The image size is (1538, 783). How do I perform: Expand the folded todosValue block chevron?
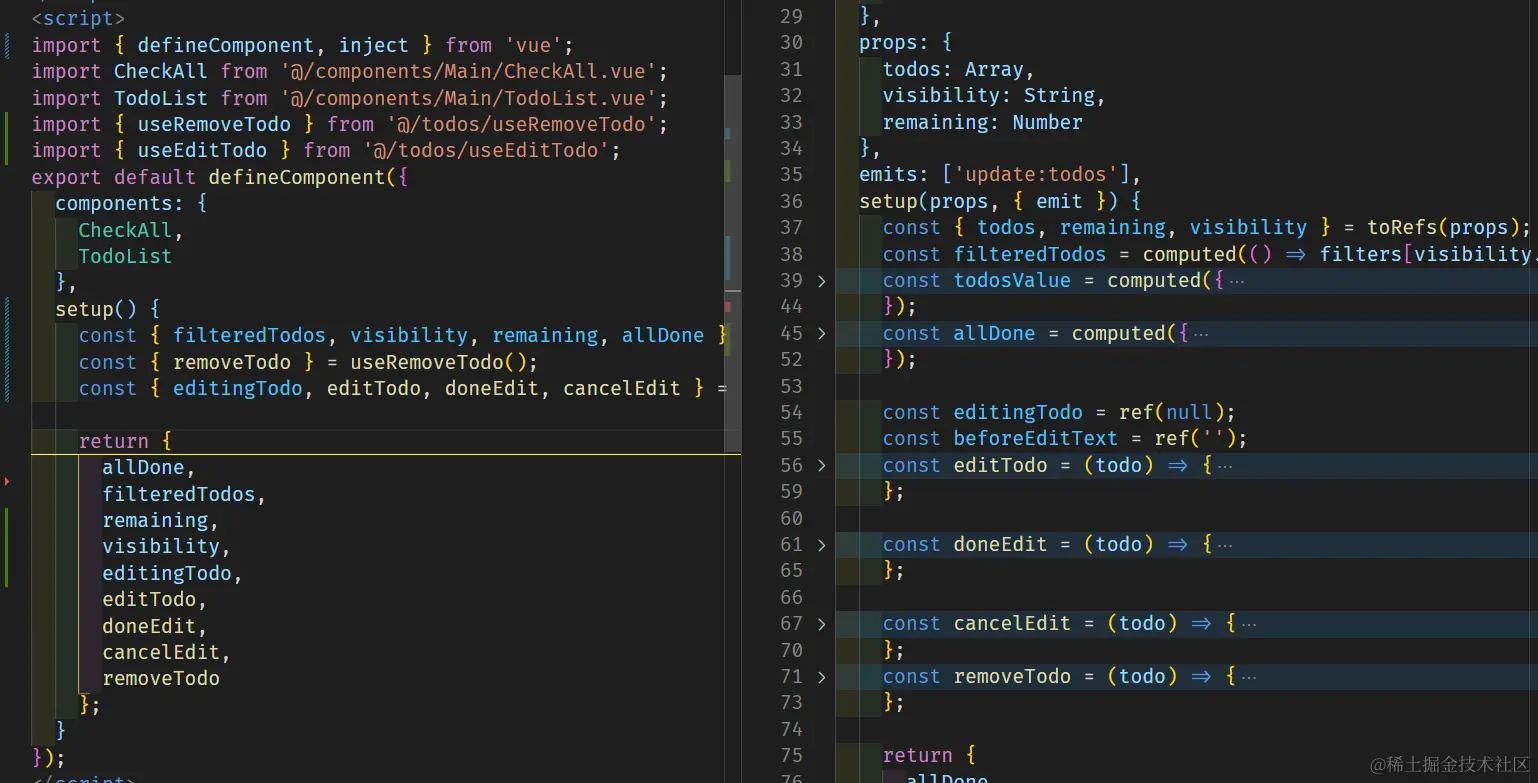tap(822, 281)
